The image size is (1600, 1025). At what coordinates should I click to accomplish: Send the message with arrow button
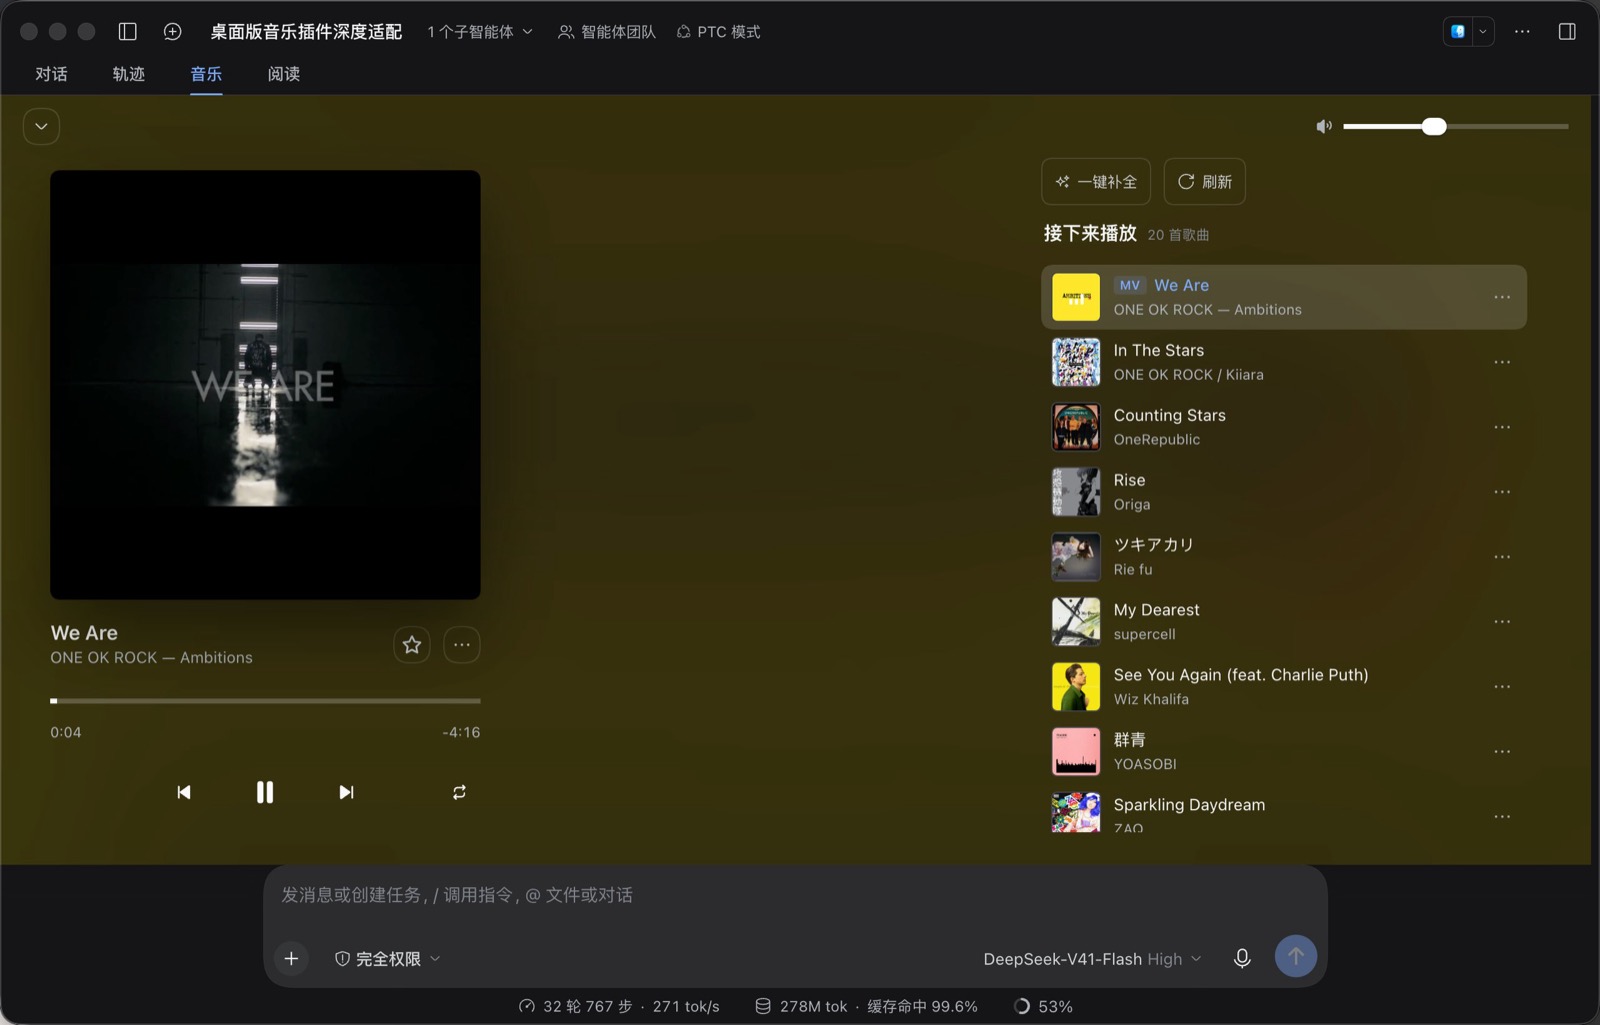tap(1296, 956)
